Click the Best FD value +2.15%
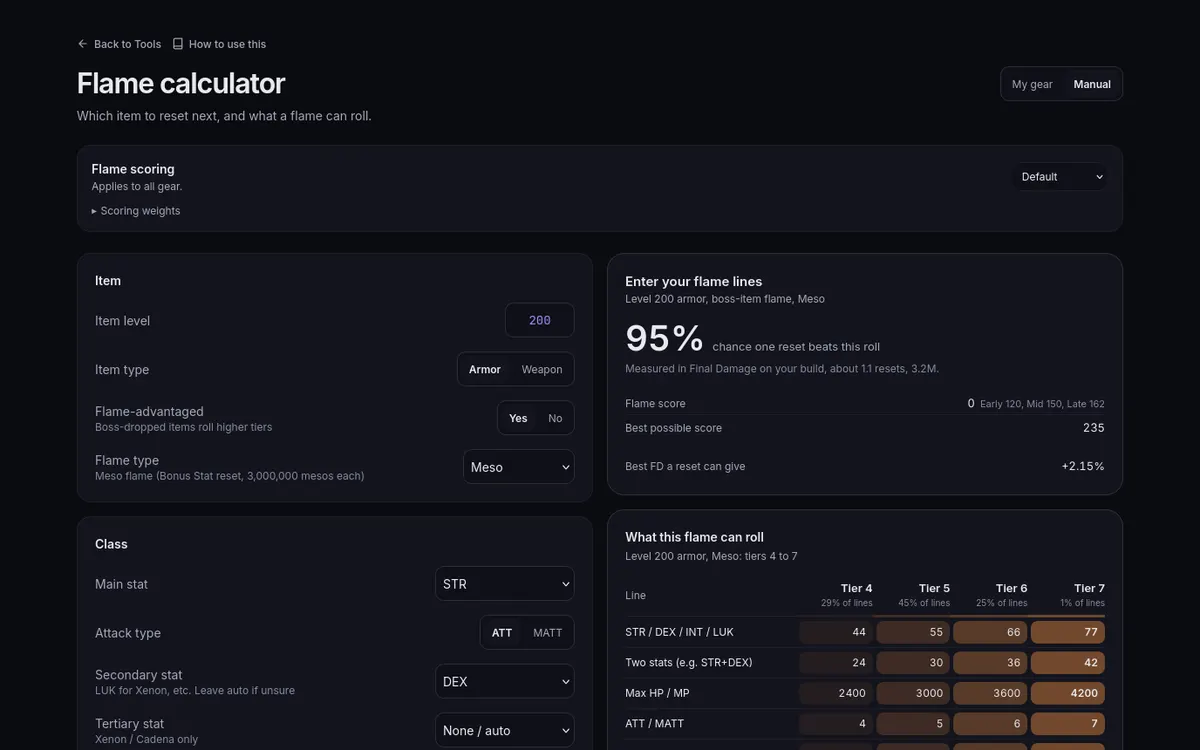 [1083, 467]
